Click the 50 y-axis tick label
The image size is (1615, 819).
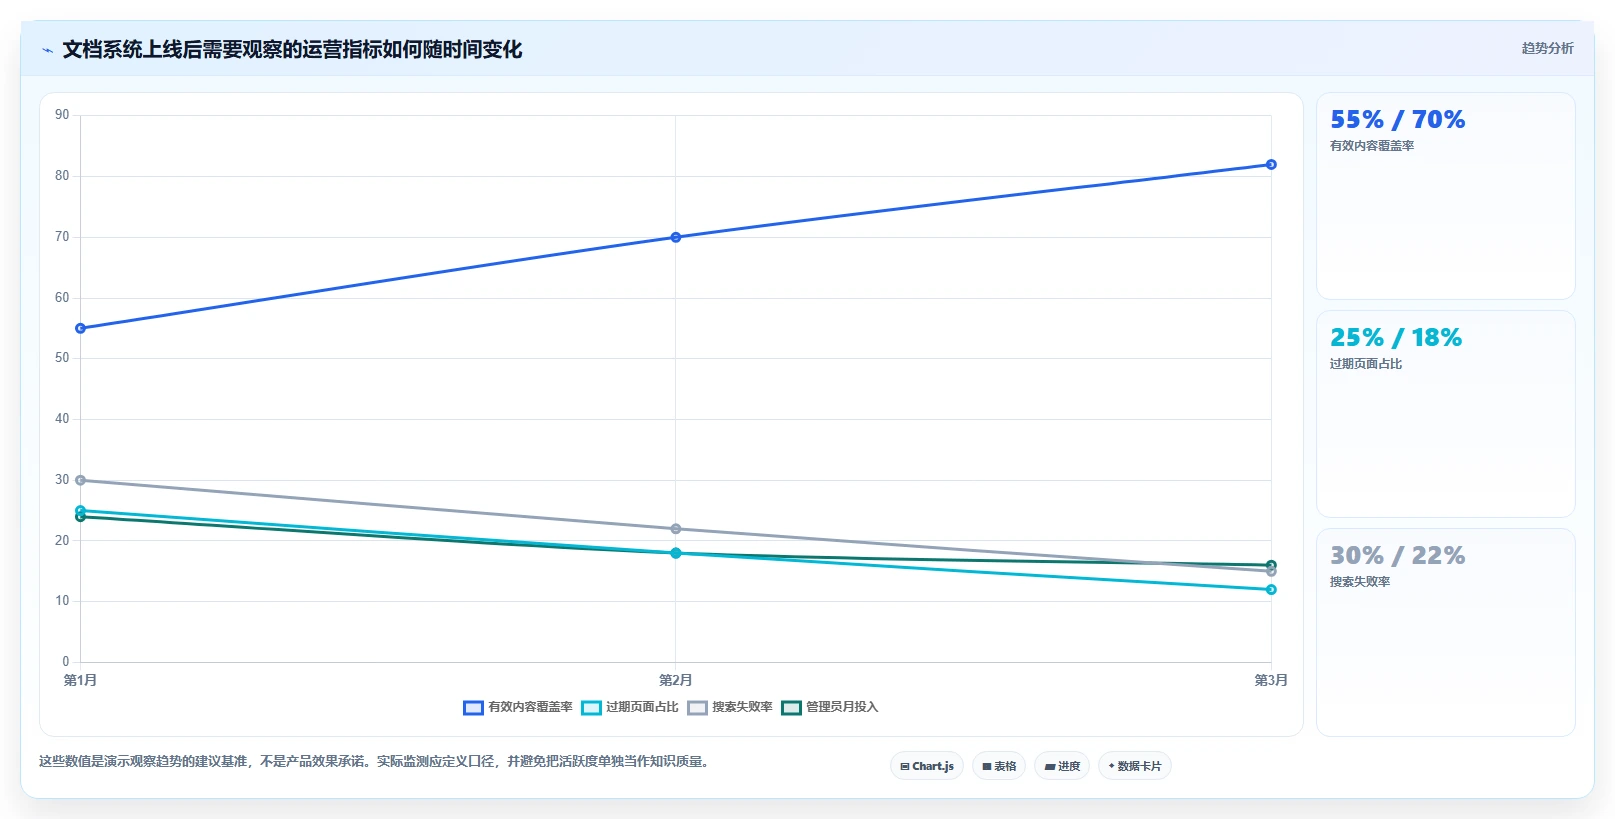62,358
